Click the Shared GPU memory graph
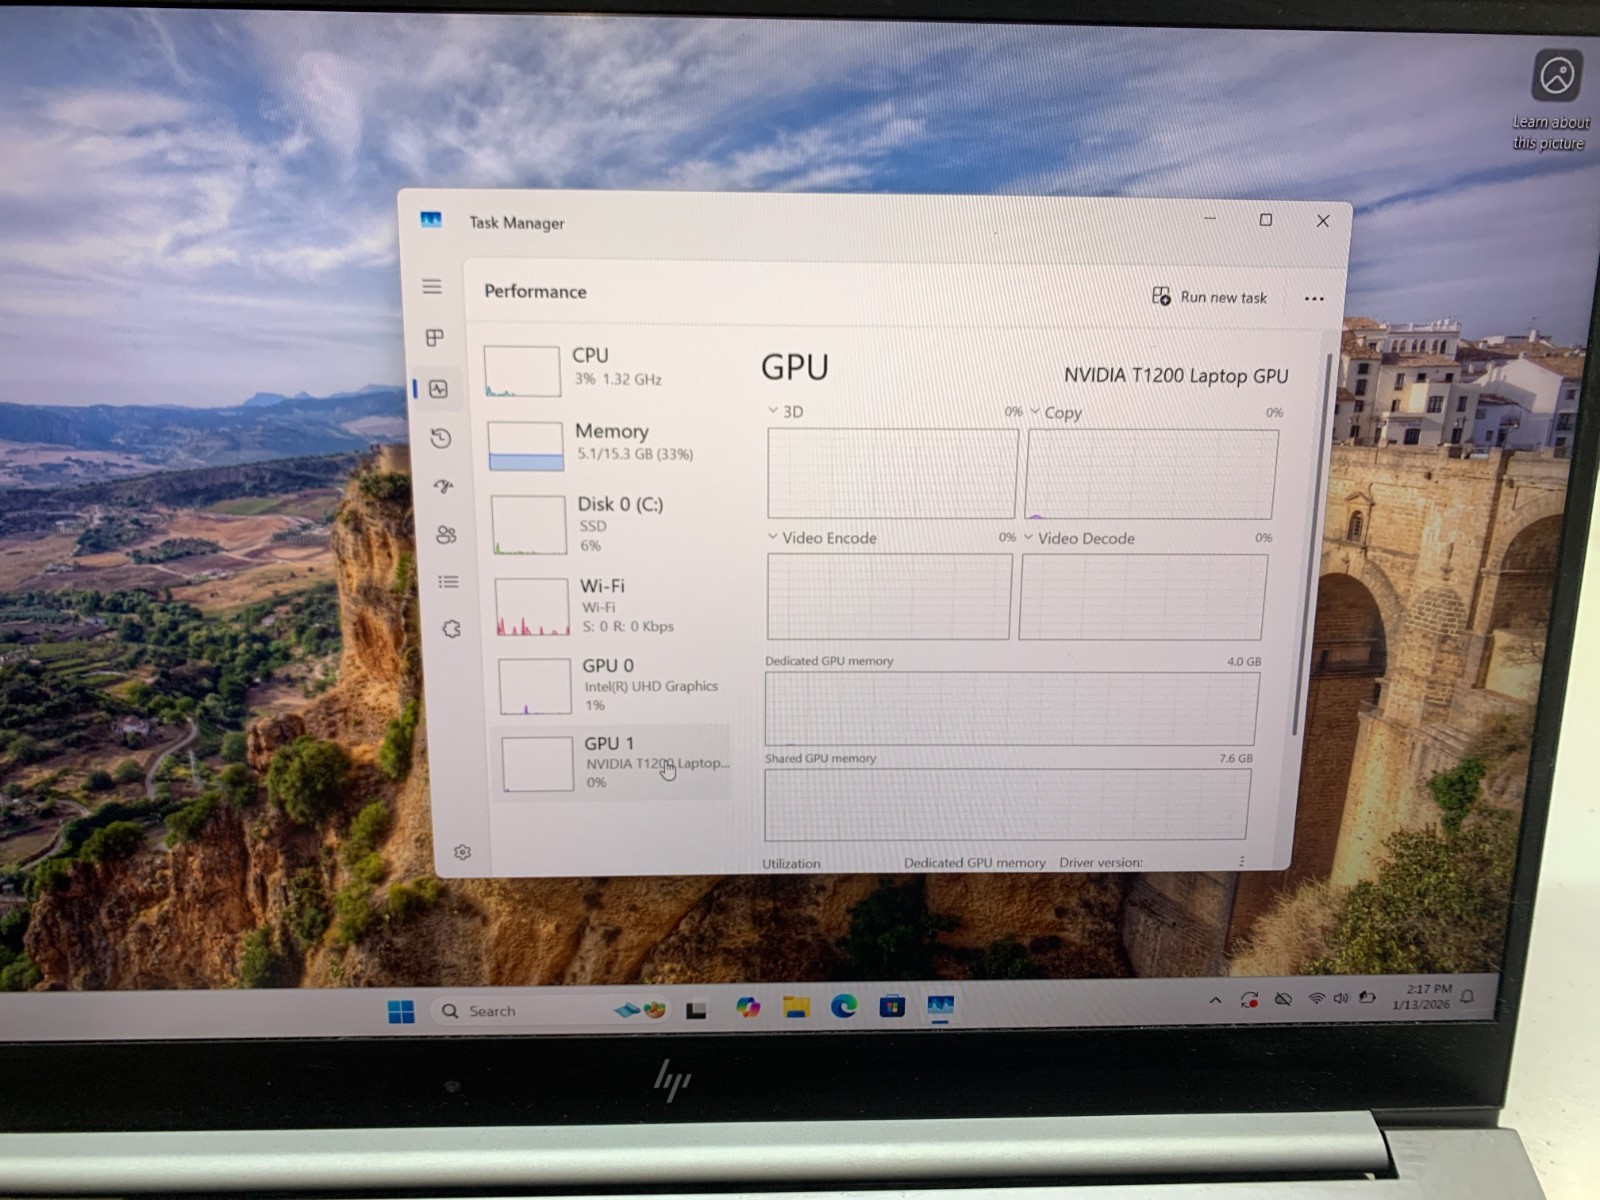This screenshot has width=1600, height=1200. point(1006,804)
